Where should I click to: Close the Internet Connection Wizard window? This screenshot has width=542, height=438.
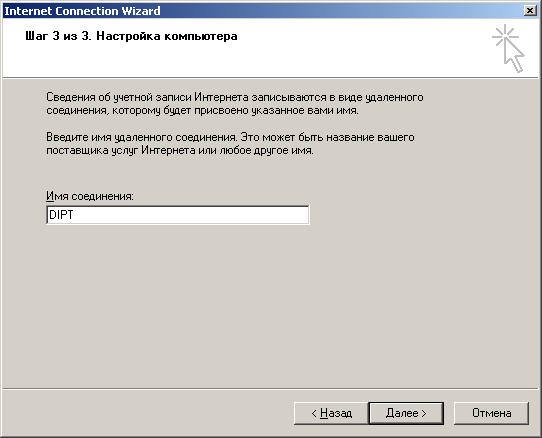530,11
